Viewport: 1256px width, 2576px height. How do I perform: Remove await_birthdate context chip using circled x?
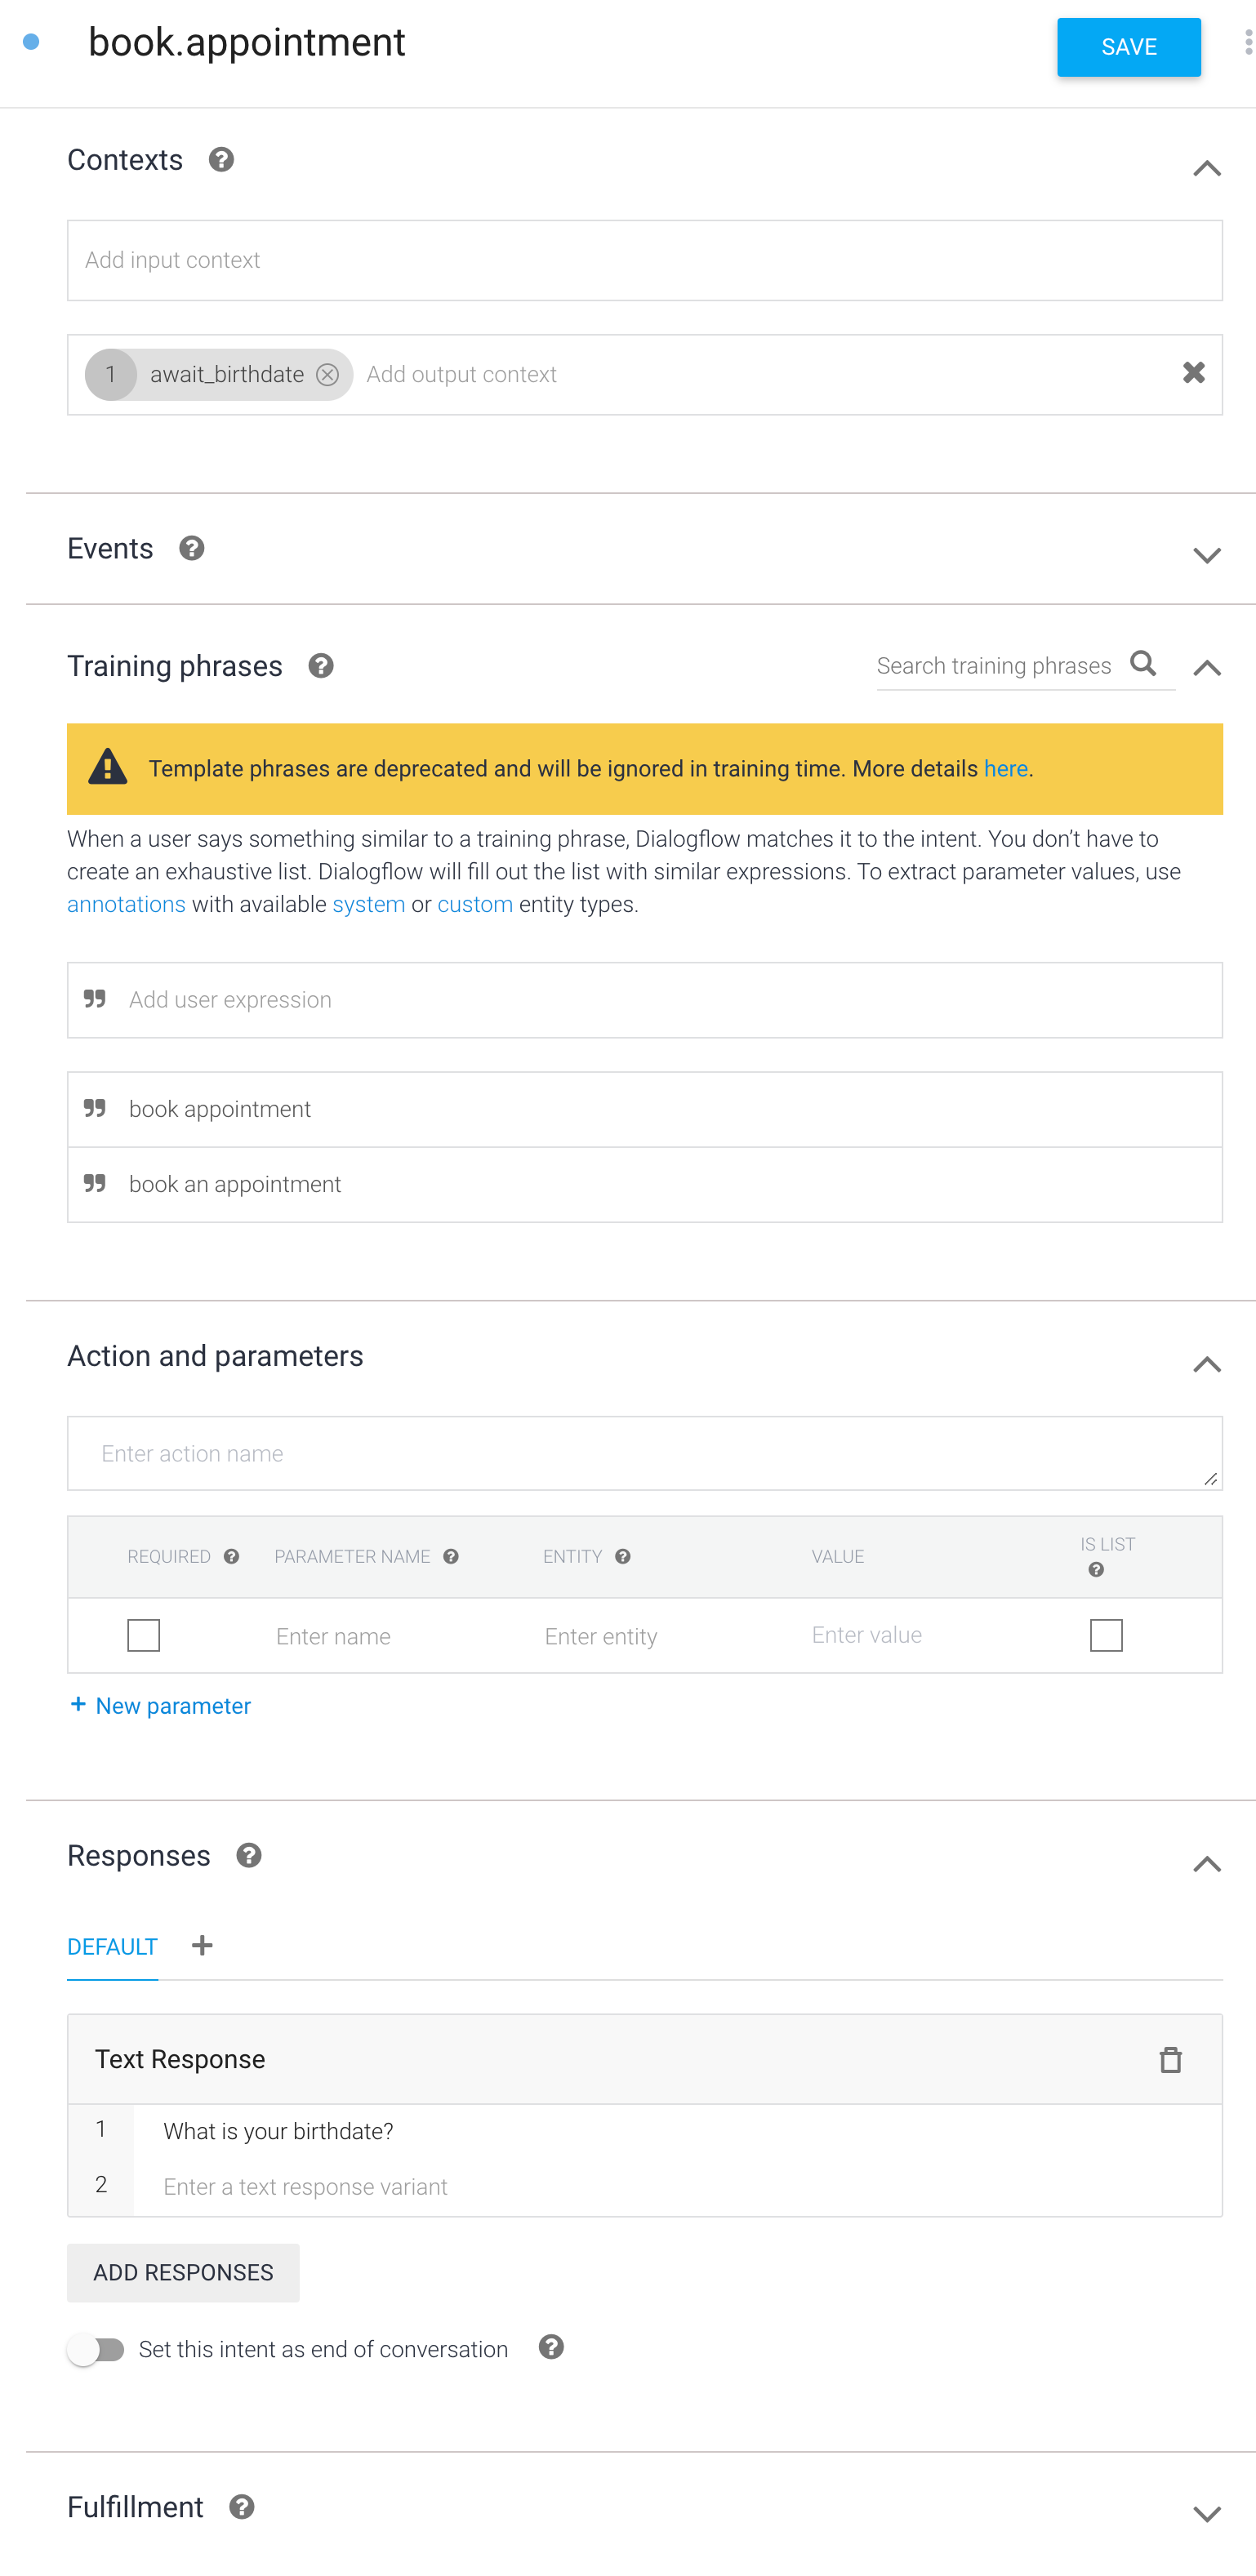[x=327, y=375]
